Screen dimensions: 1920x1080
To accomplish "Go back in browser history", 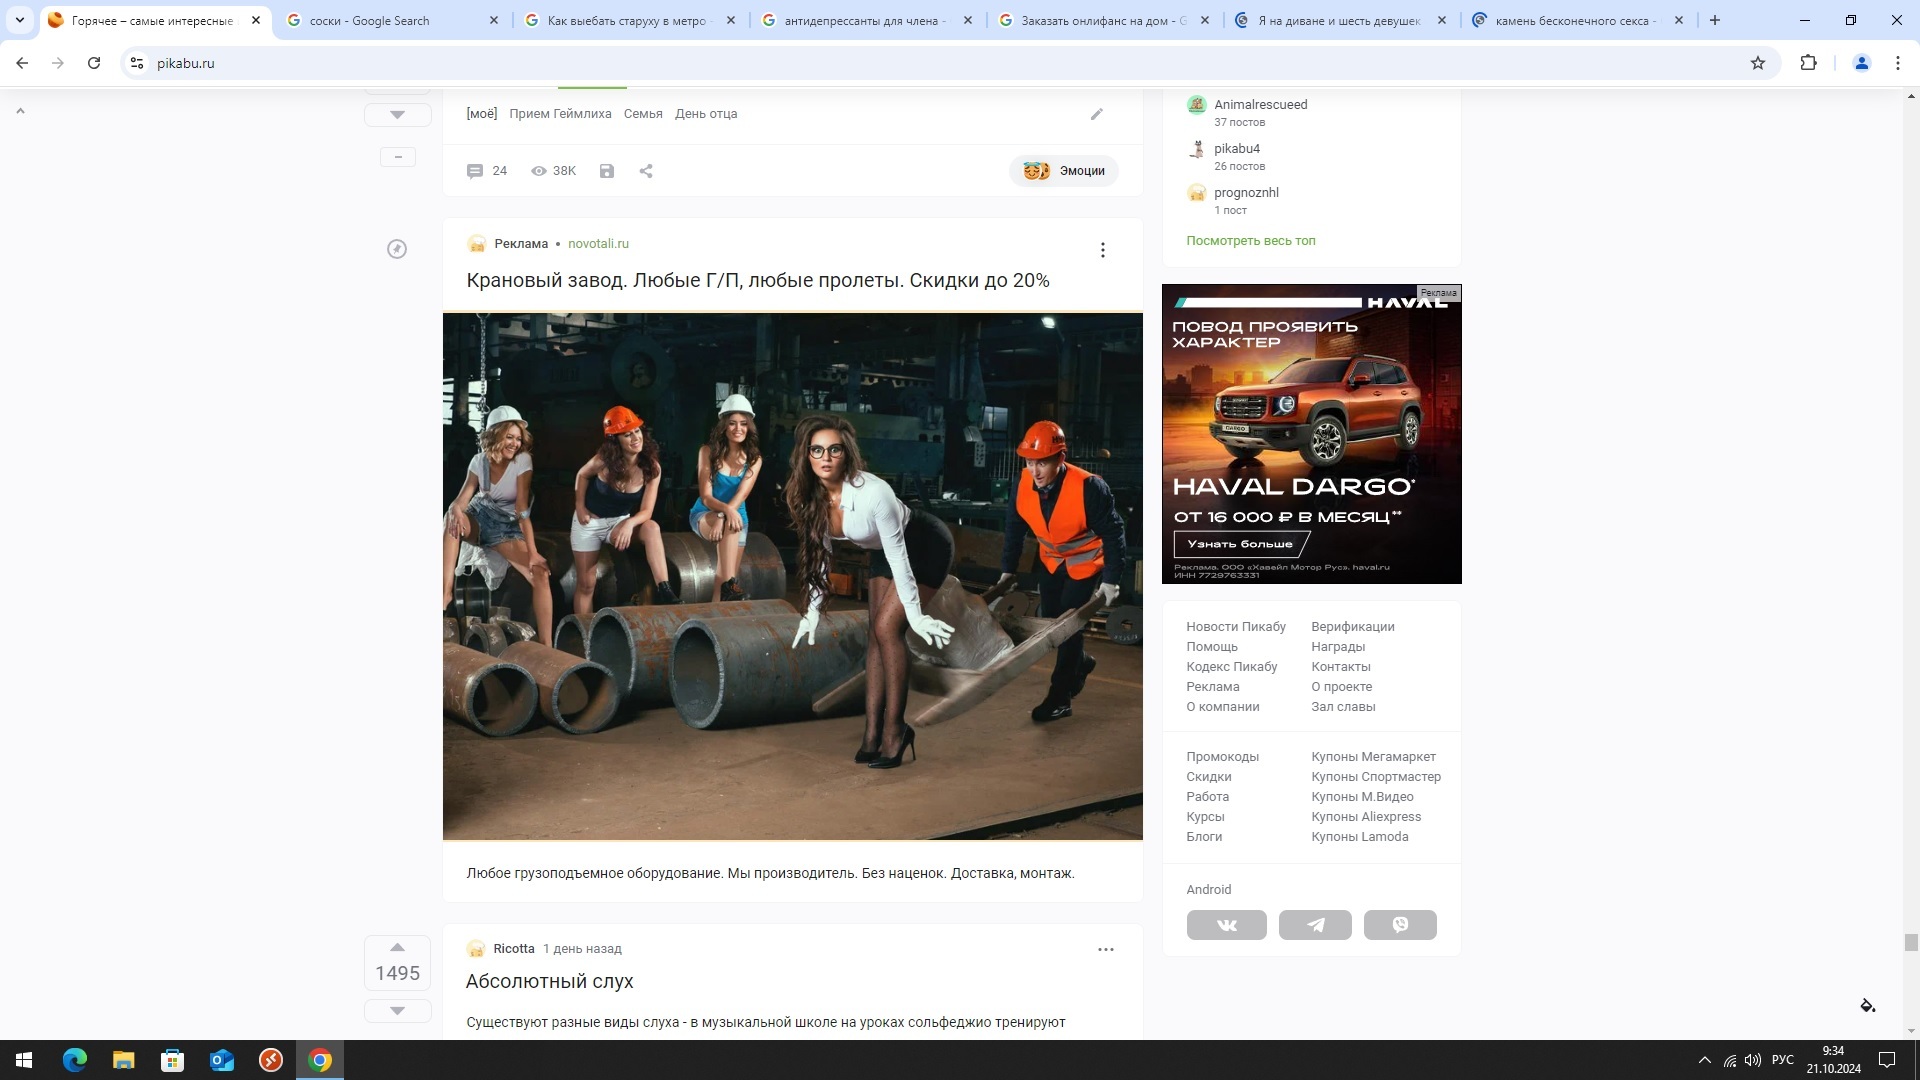I will tap(22, 63).
